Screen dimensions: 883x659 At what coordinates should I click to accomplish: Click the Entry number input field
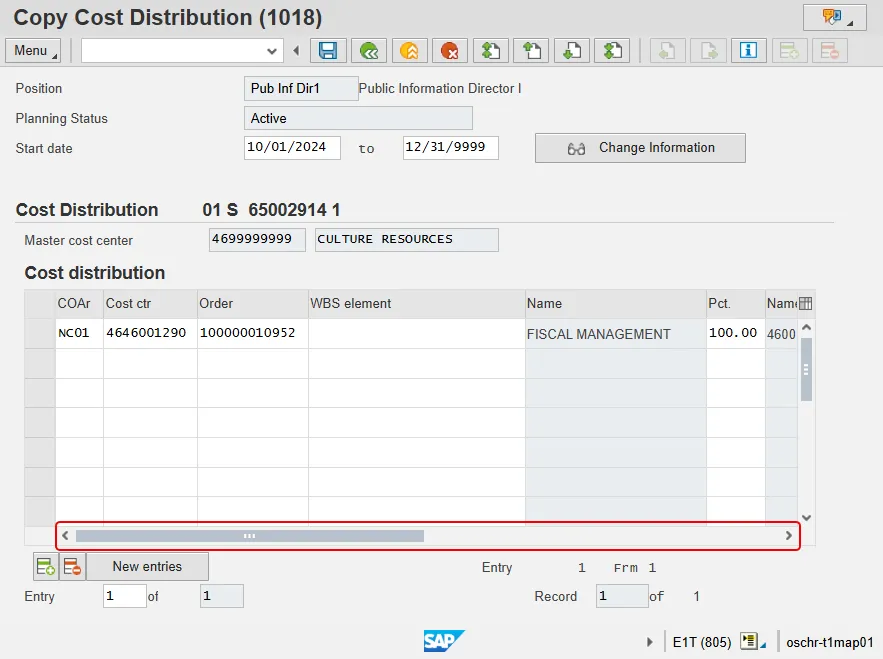[124, 597]
